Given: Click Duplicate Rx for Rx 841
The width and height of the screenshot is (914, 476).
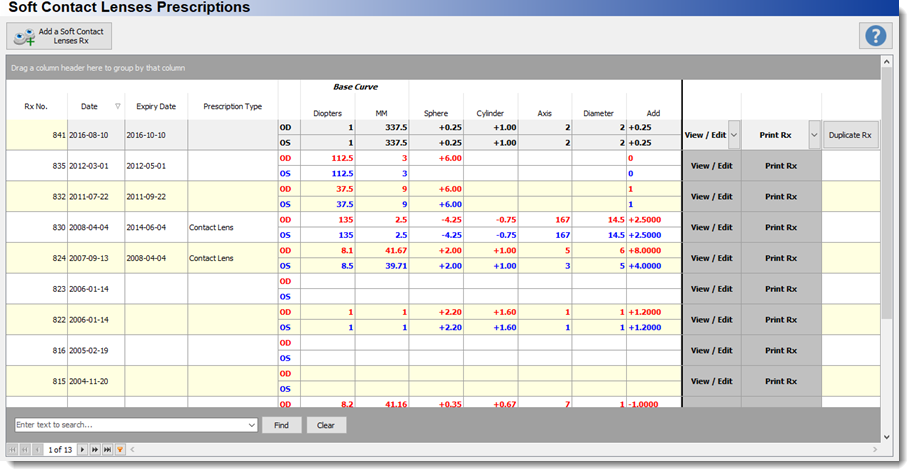Looking at the screenshot, I should coord(850,135).
